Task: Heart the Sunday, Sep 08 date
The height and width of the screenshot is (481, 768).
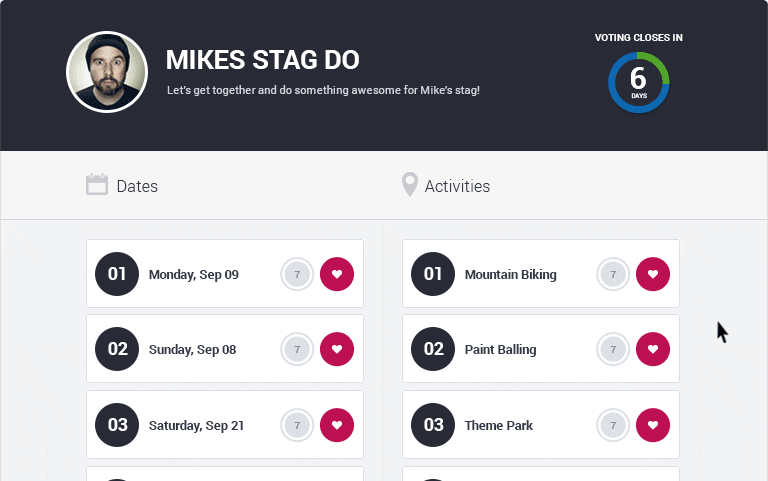Action: click(337, 349)
